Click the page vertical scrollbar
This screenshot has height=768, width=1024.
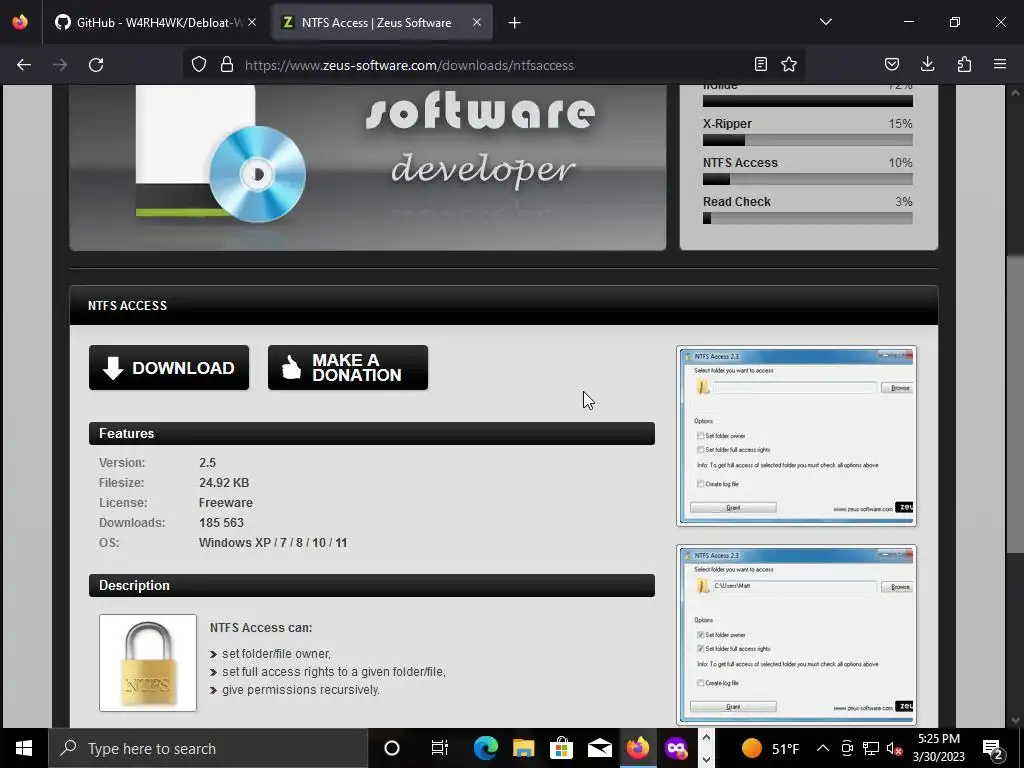tap(1015, 406)
